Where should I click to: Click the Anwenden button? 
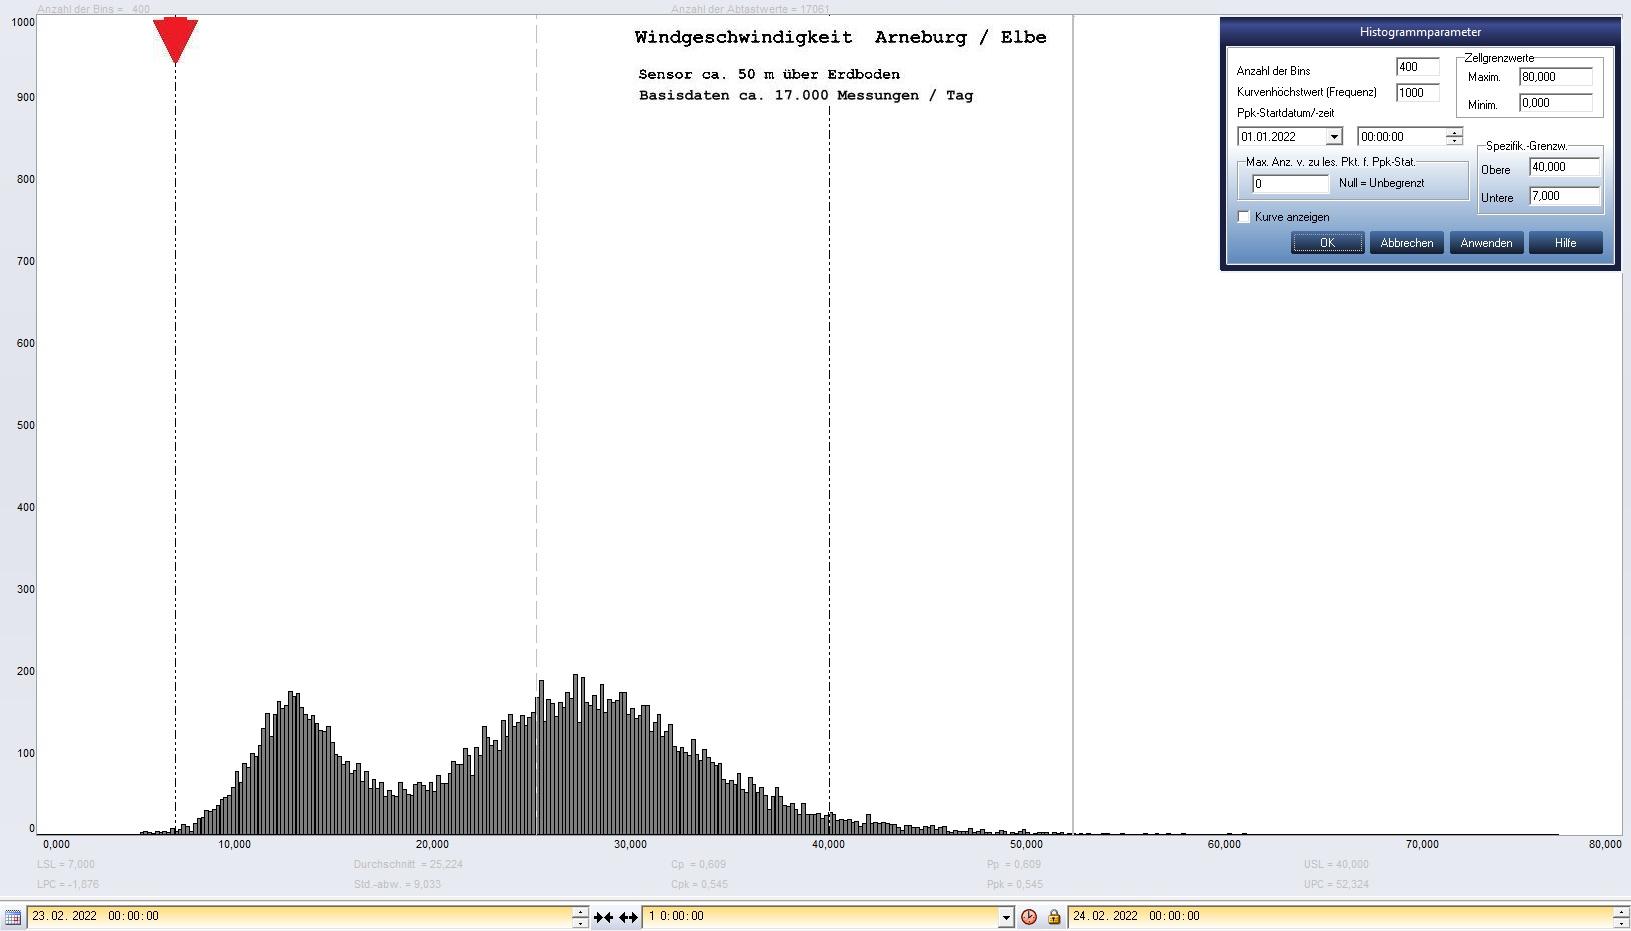tap(1486, 243)
